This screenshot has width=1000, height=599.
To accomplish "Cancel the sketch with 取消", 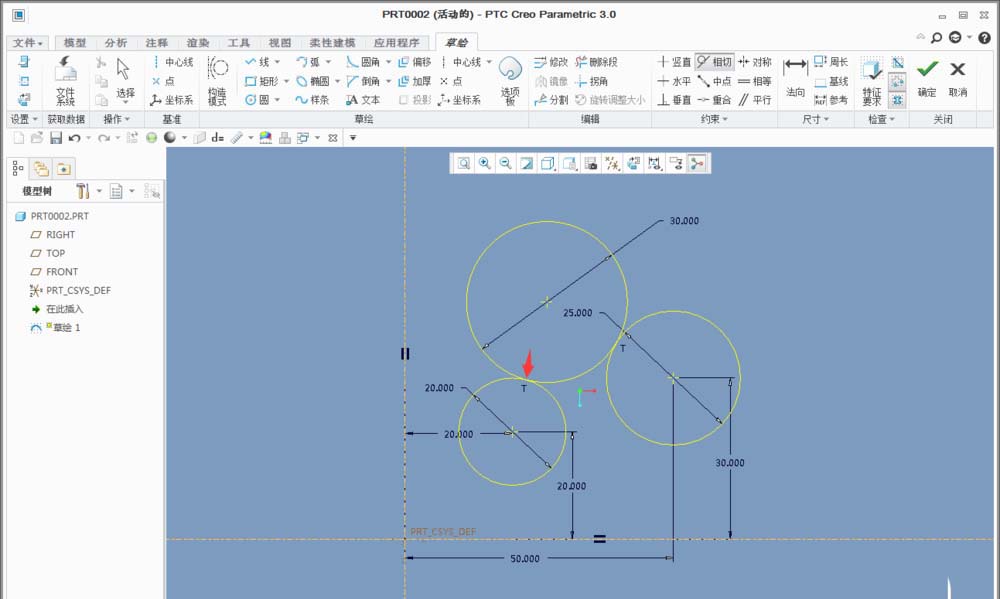I will pos(958,78).
